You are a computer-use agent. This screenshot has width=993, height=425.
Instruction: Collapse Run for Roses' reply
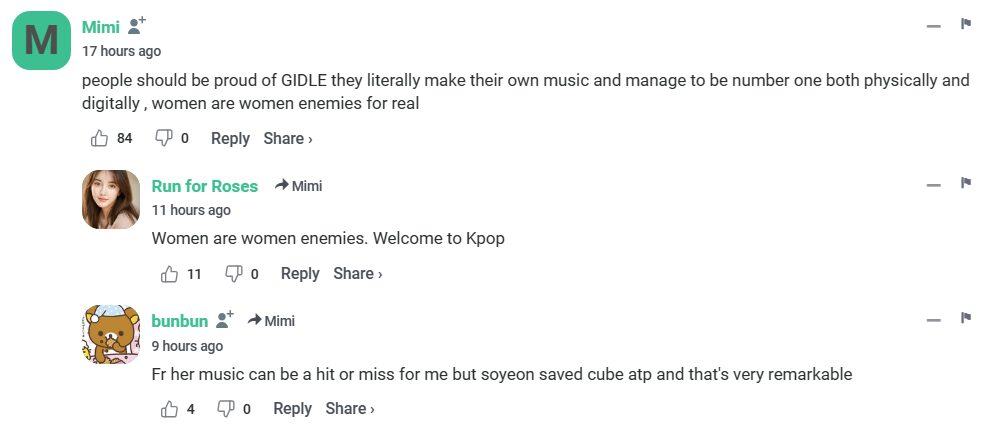tap(934, 185)
